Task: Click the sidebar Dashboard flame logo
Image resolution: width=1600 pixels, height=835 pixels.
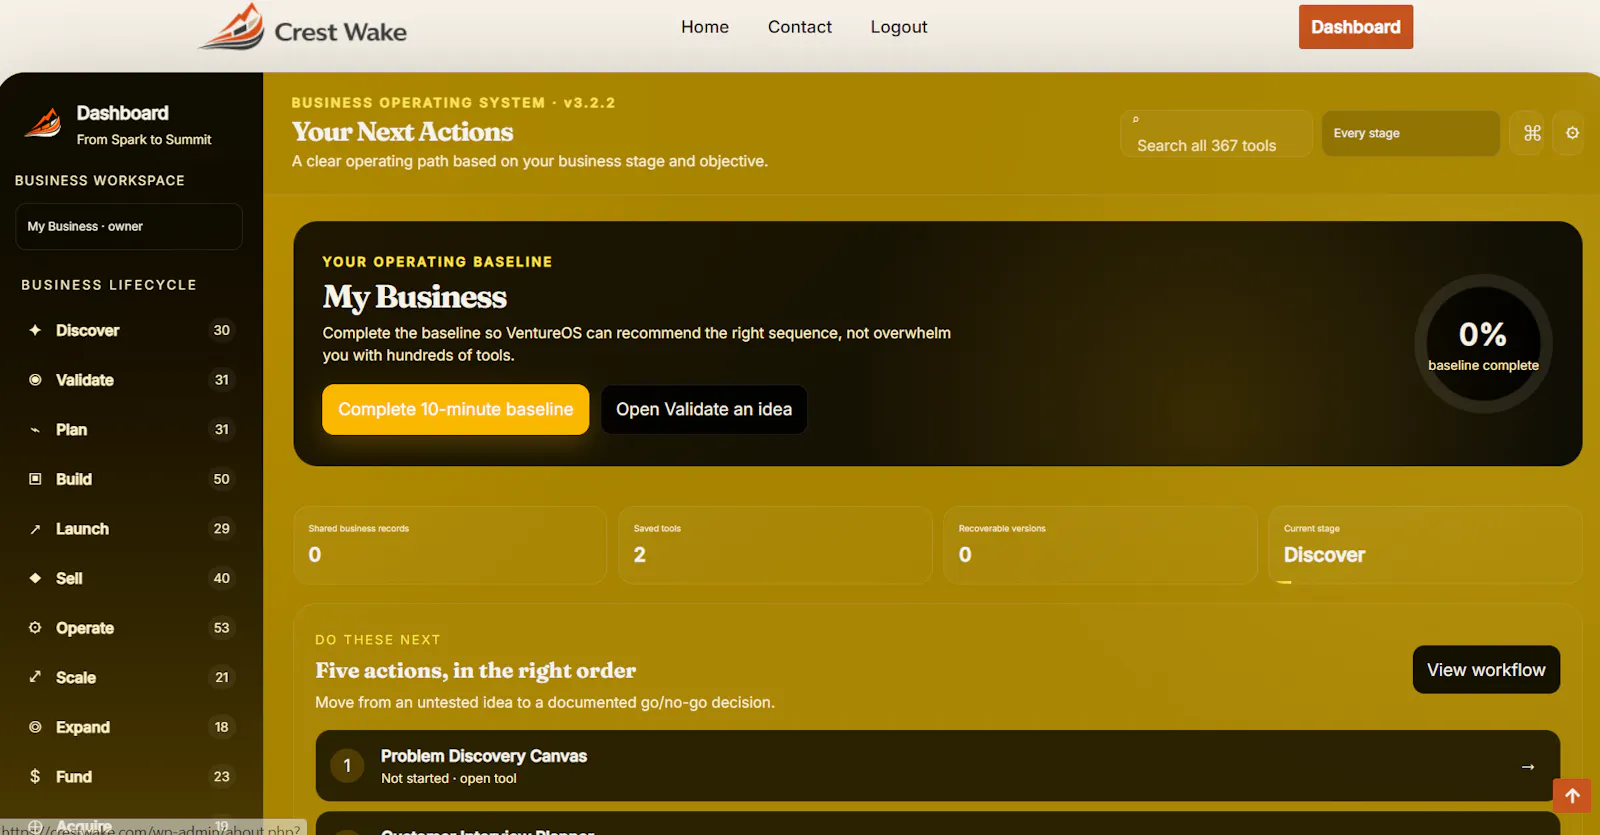Action: [x=44, y=123]
